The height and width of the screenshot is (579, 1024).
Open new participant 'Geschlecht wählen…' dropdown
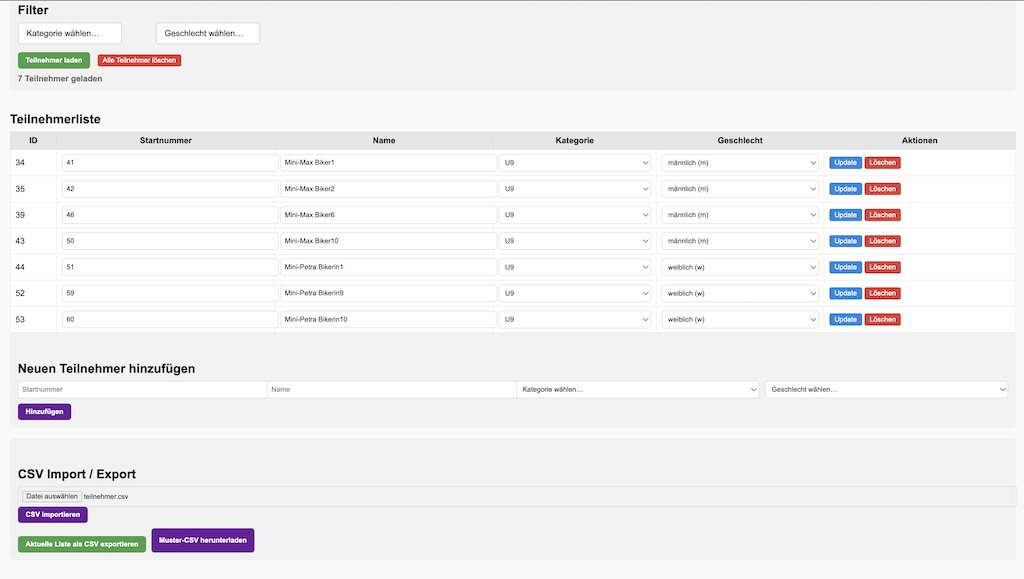[886, 389]
